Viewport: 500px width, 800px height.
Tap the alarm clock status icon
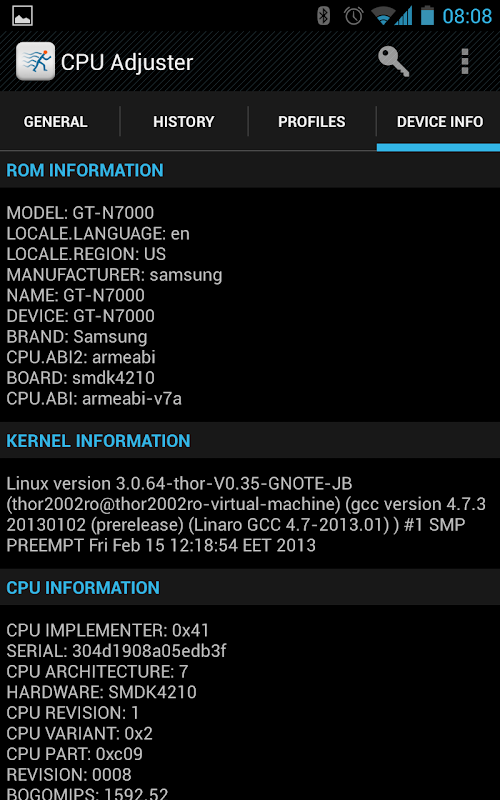[354, 16]
